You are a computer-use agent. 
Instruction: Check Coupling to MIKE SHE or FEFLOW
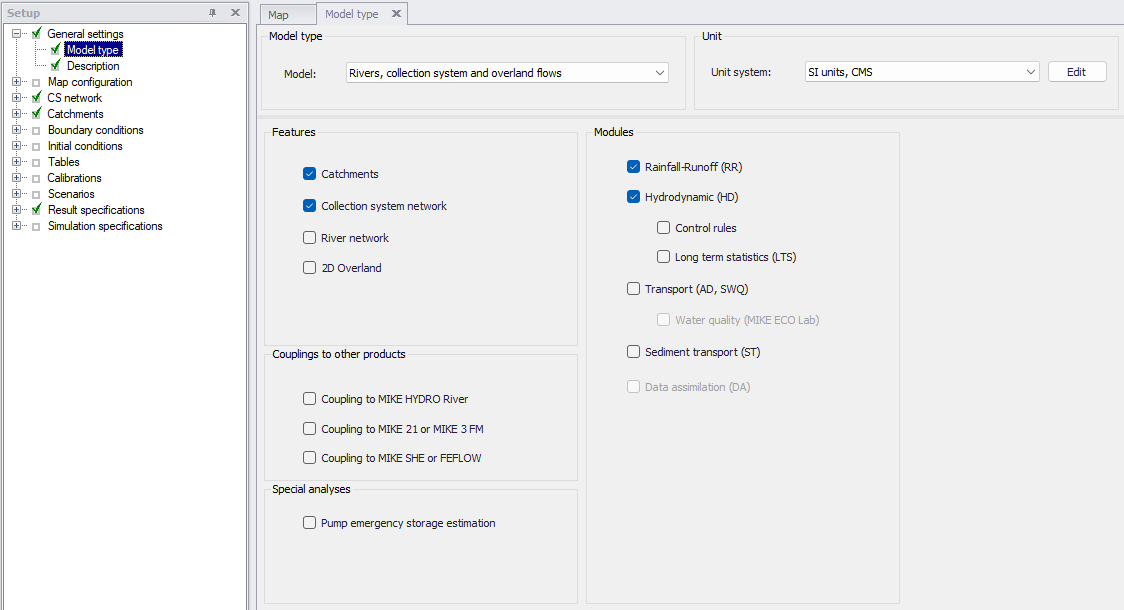tap(310, 457)
